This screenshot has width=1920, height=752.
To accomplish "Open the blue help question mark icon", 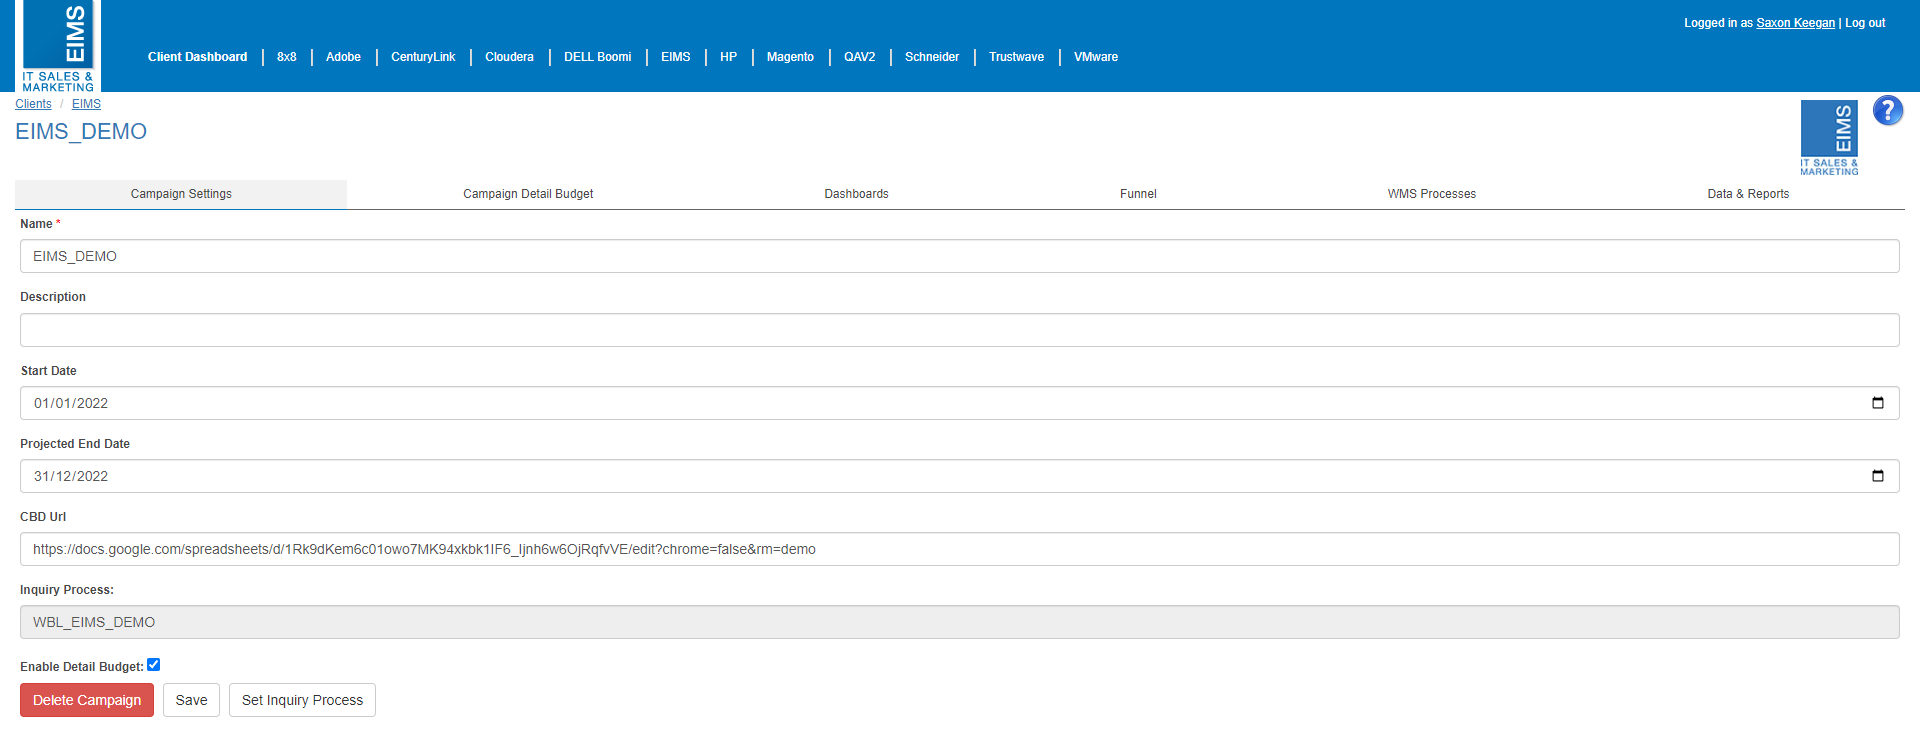I will click(x=1887, y=110).
